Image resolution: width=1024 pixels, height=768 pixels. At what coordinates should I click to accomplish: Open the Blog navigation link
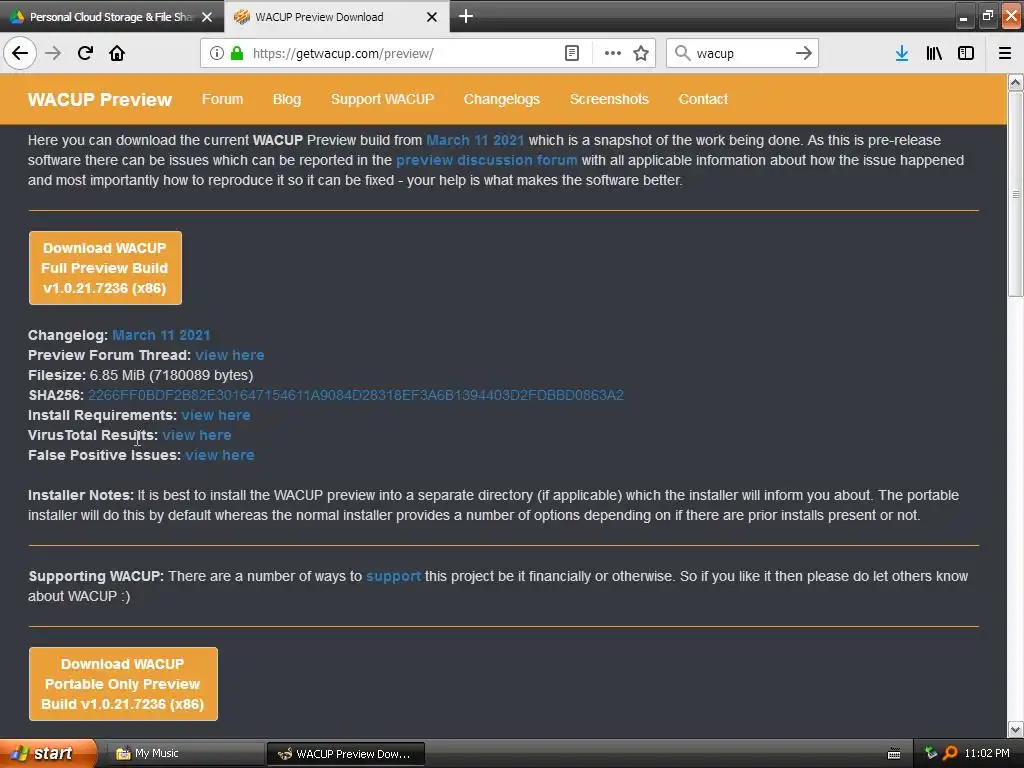(287, 99)
